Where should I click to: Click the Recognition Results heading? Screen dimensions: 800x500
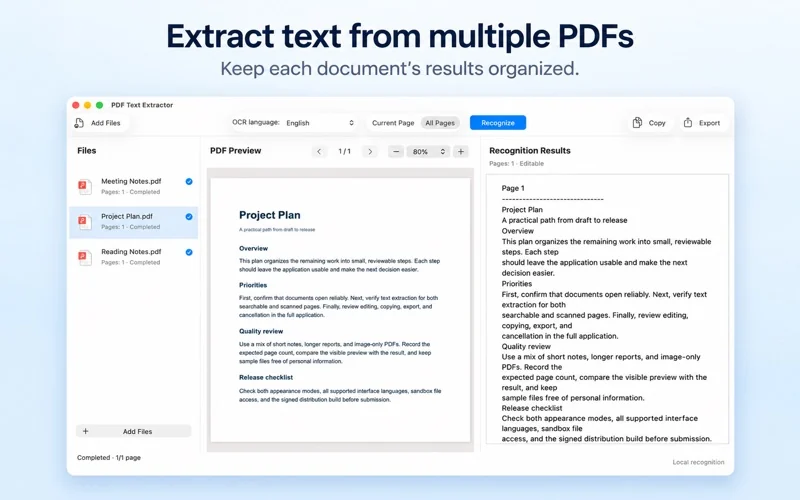click(530, 151)
